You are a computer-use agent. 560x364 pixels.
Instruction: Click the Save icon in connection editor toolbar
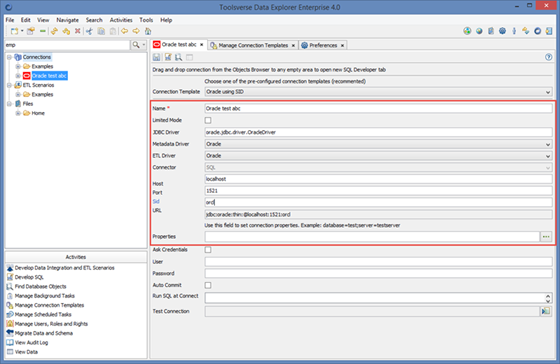[x=156, y=57]
